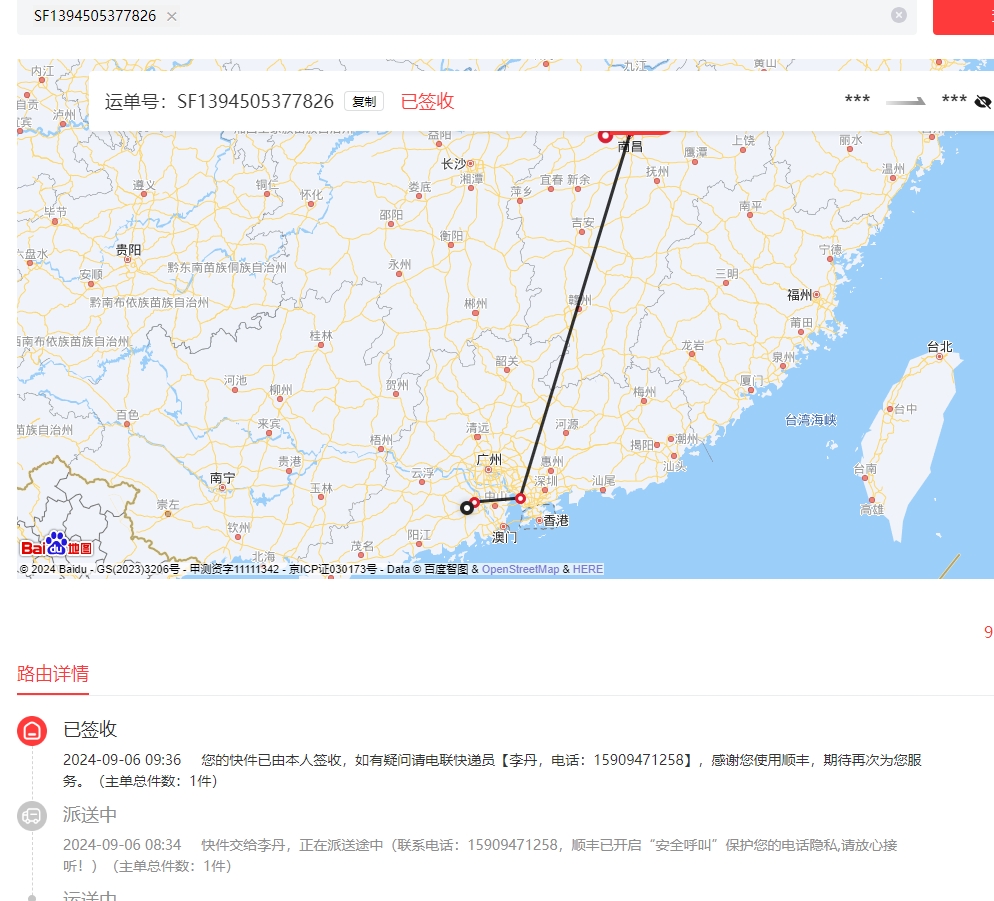Click the 三明 label on the map
994x901 pixels.
pos(726,273)
